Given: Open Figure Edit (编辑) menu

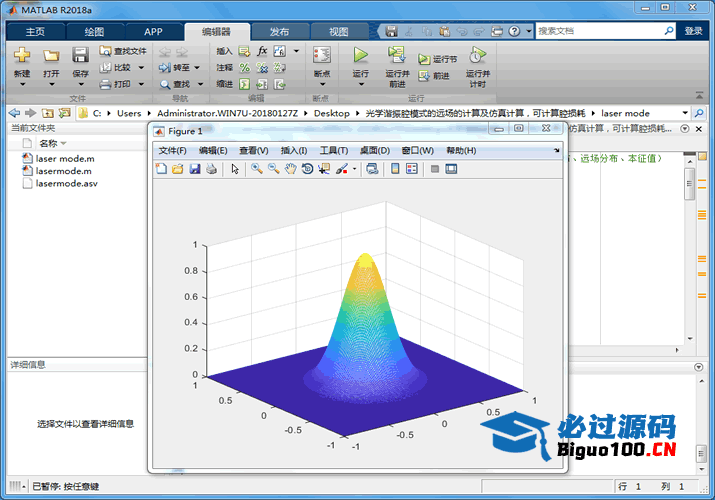Looking at the screenshot, I should 213,150.
